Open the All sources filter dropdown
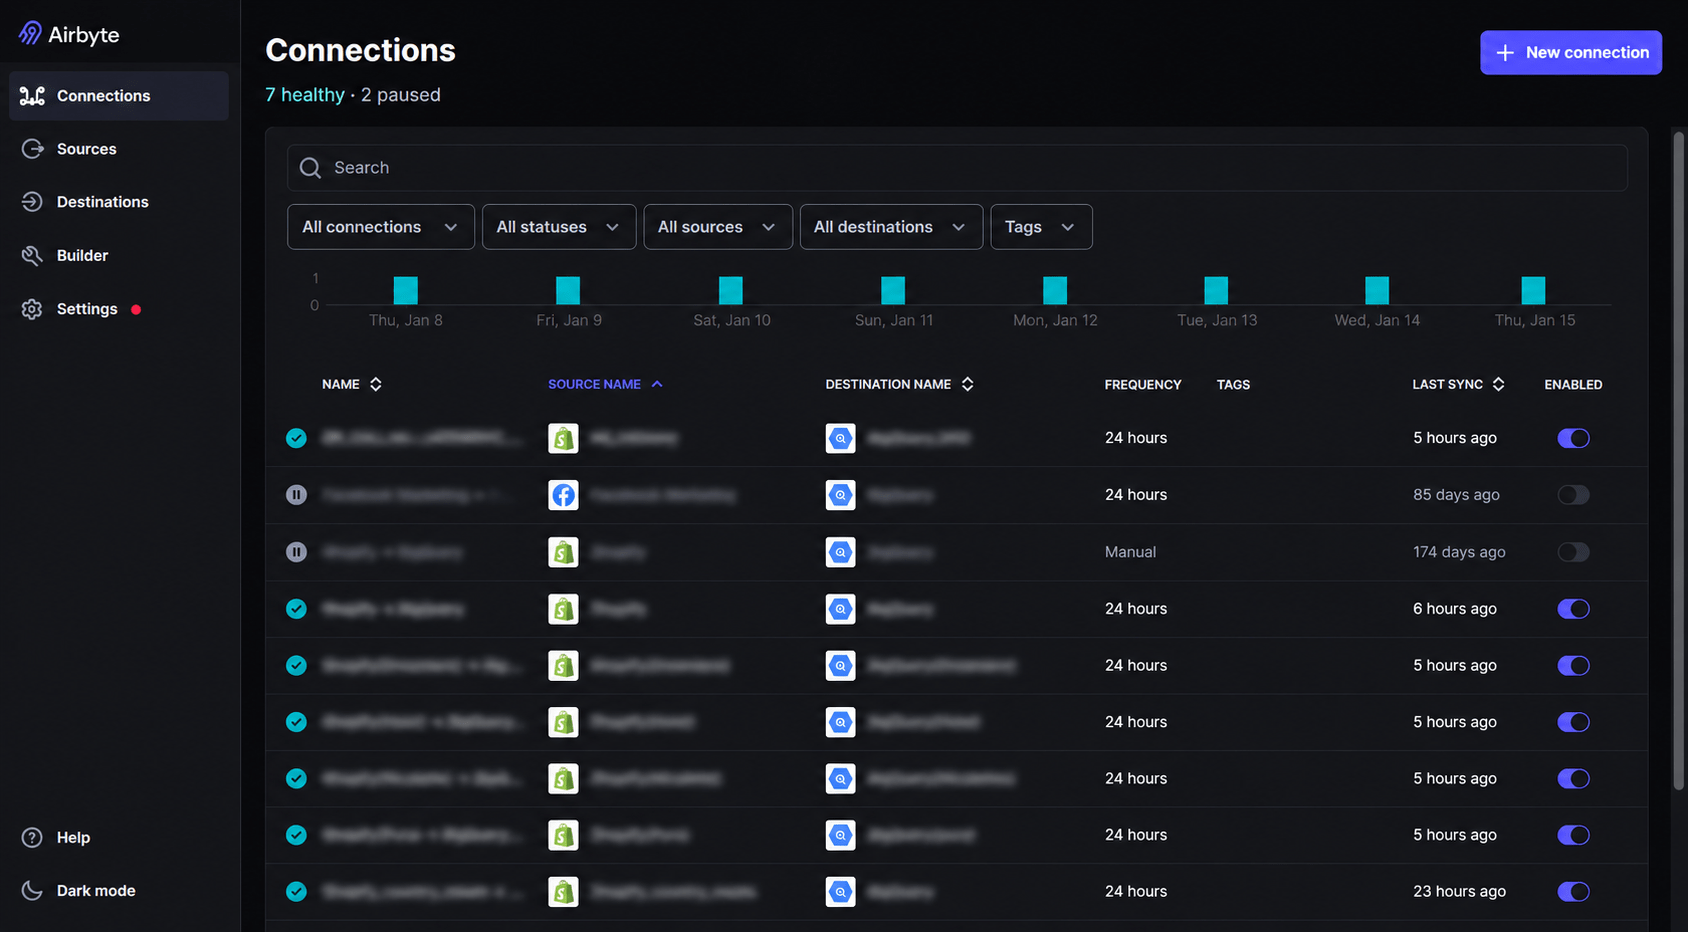1688x932 pixels. click(x=718, y=227)
